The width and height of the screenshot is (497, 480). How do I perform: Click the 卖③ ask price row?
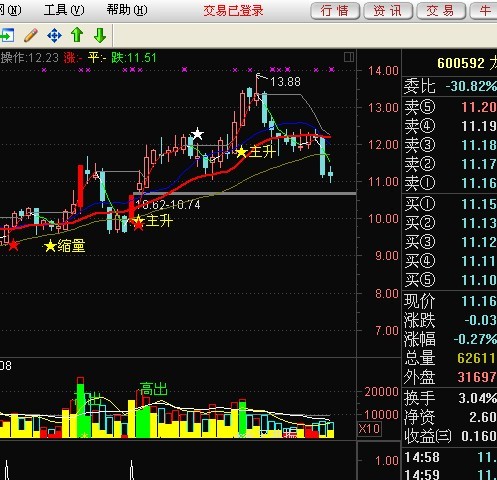point(450,145)
